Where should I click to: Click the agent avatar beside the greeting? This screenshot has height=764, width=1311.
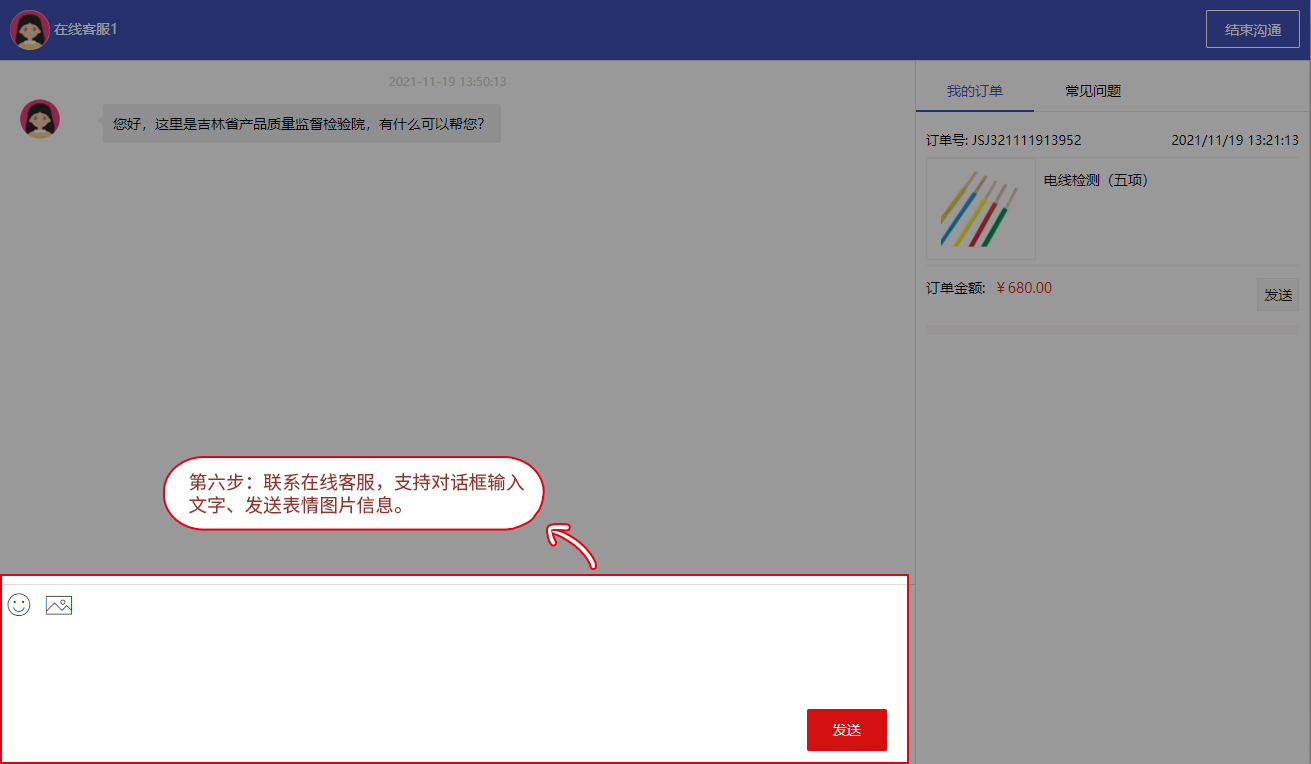(x=40, y=119)
